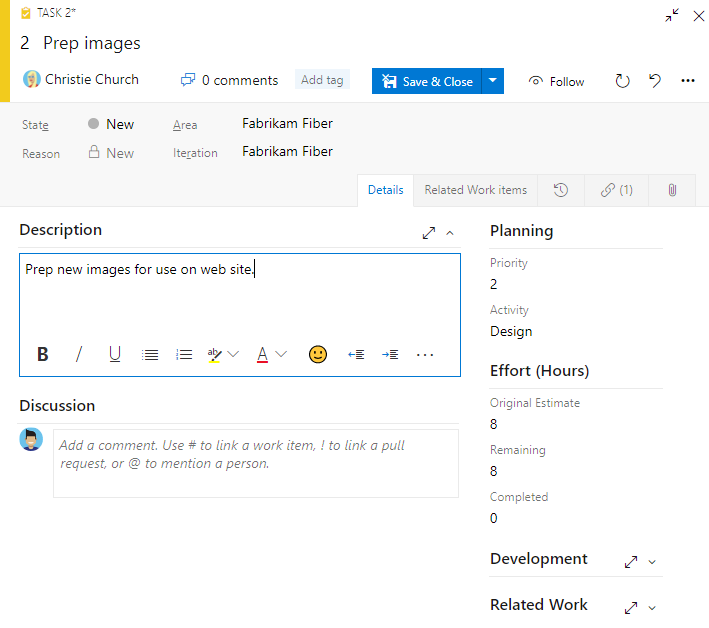Insert a numbered list in Description

[184, 354]
